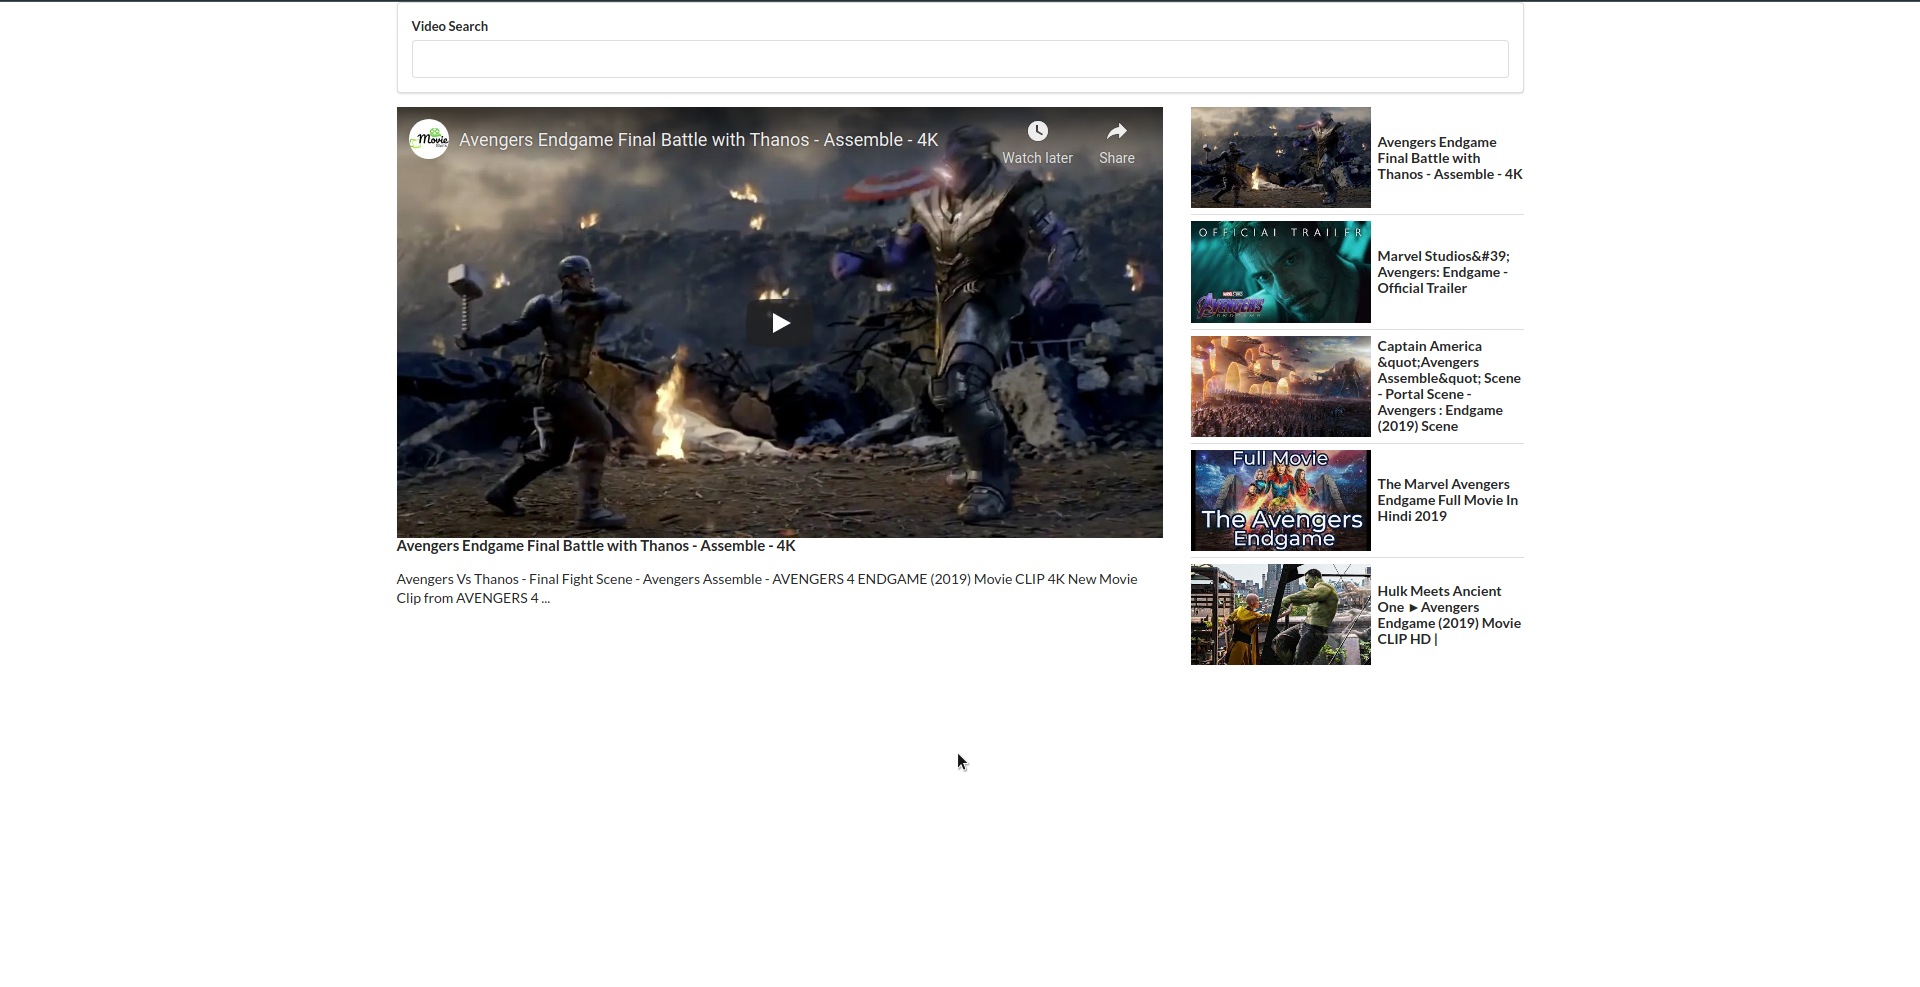The height and width of the screenshot is (987, 1920).
Task: Select The Marvel Avengers Full Movie title link
Action: pos(1447,500)
